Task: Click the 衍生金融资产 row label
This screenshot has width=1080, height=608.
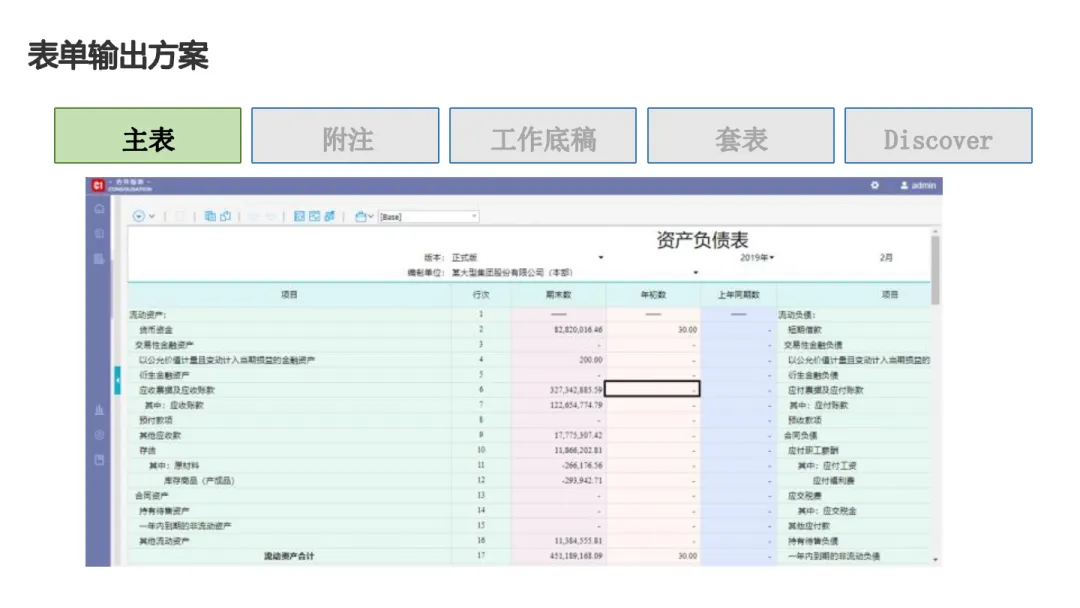Action: (x=164, y=375)
